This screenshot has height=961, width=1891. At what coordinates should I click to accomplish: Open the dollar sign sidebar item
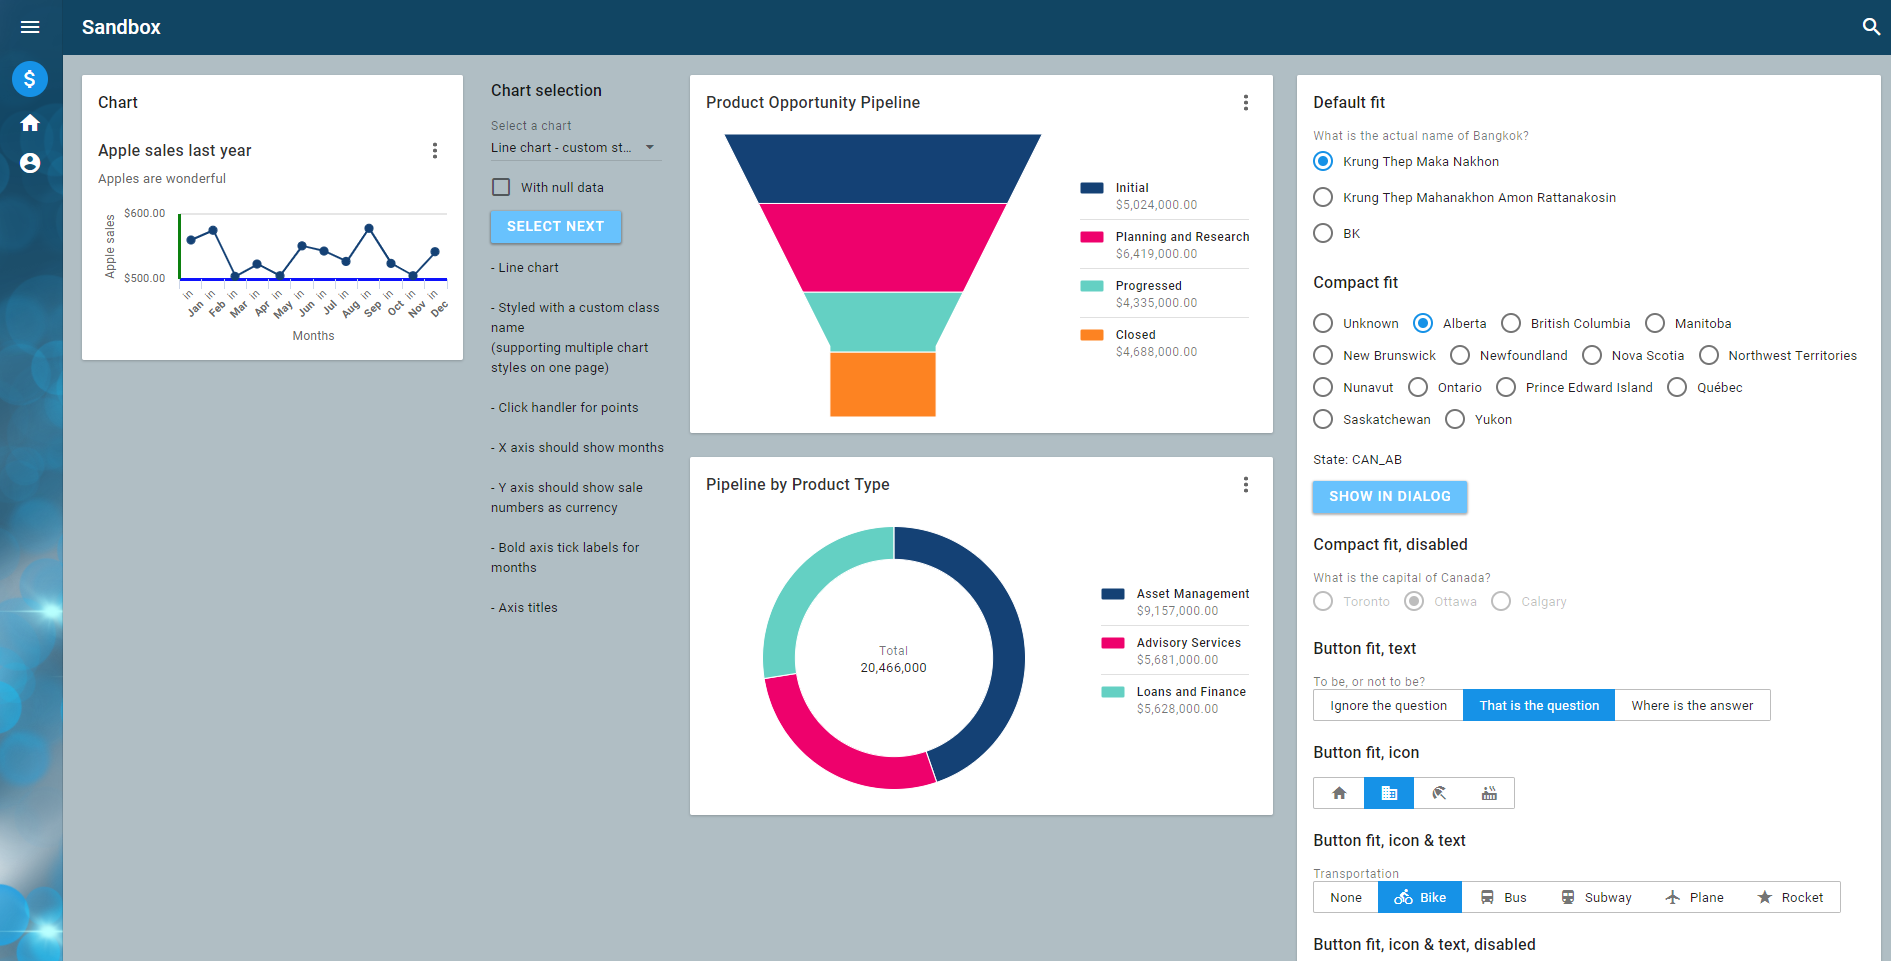click(30, 79)
